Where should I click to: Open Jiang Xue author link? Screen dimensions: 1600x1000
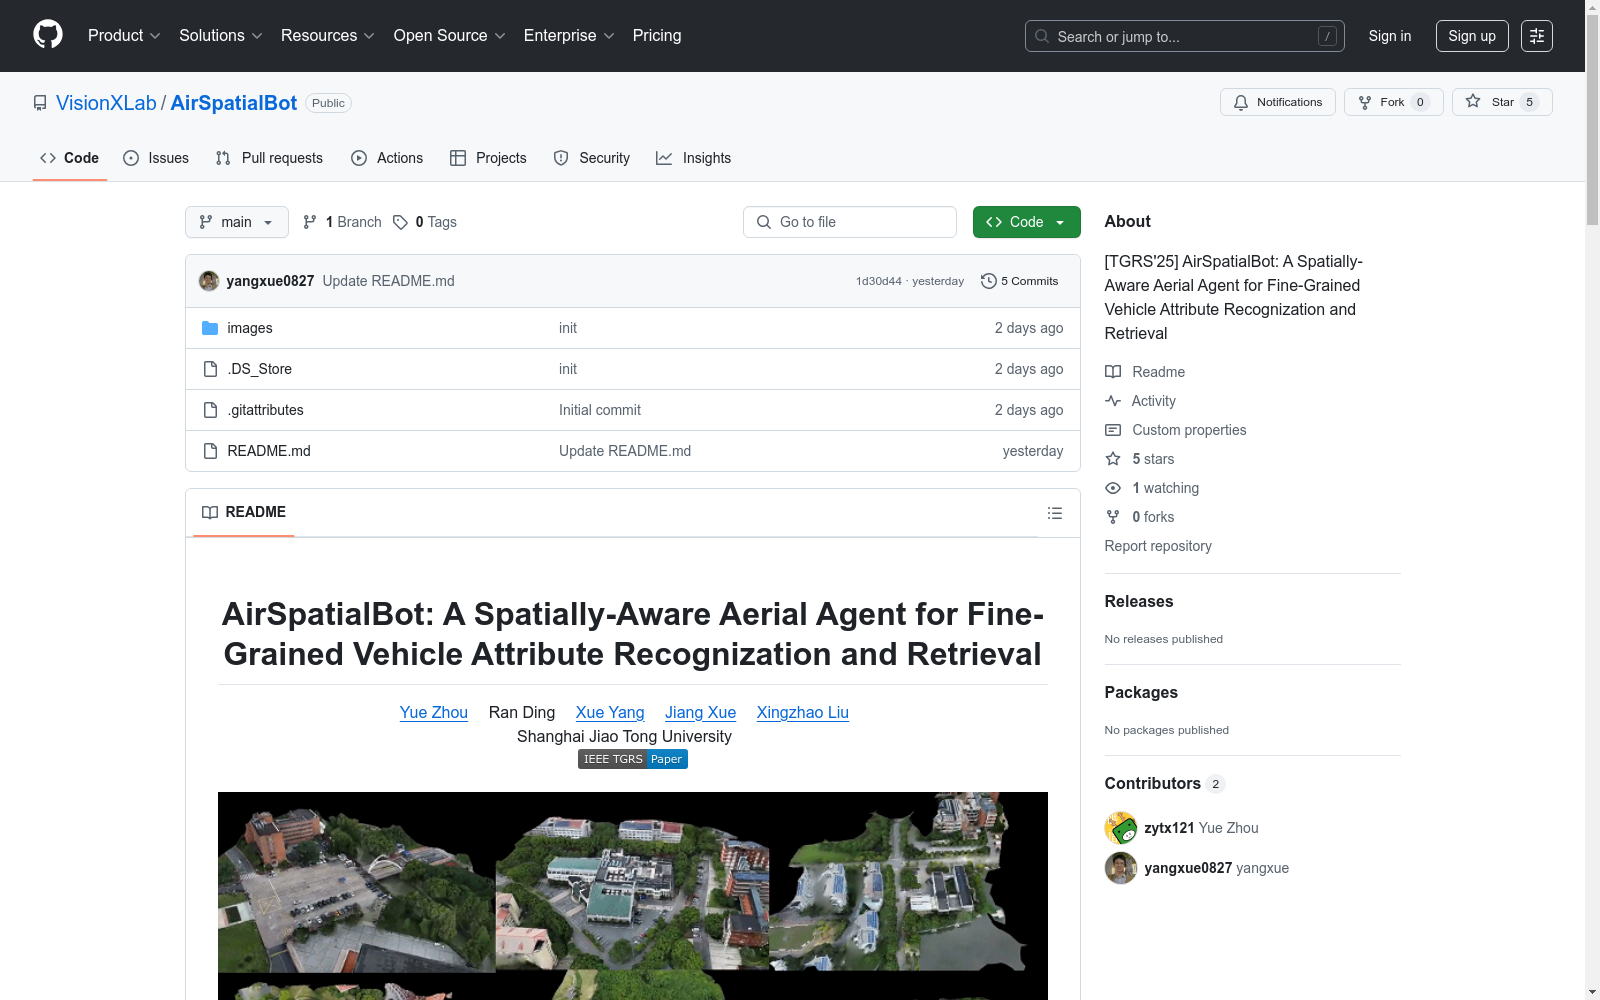pos(701,712)
